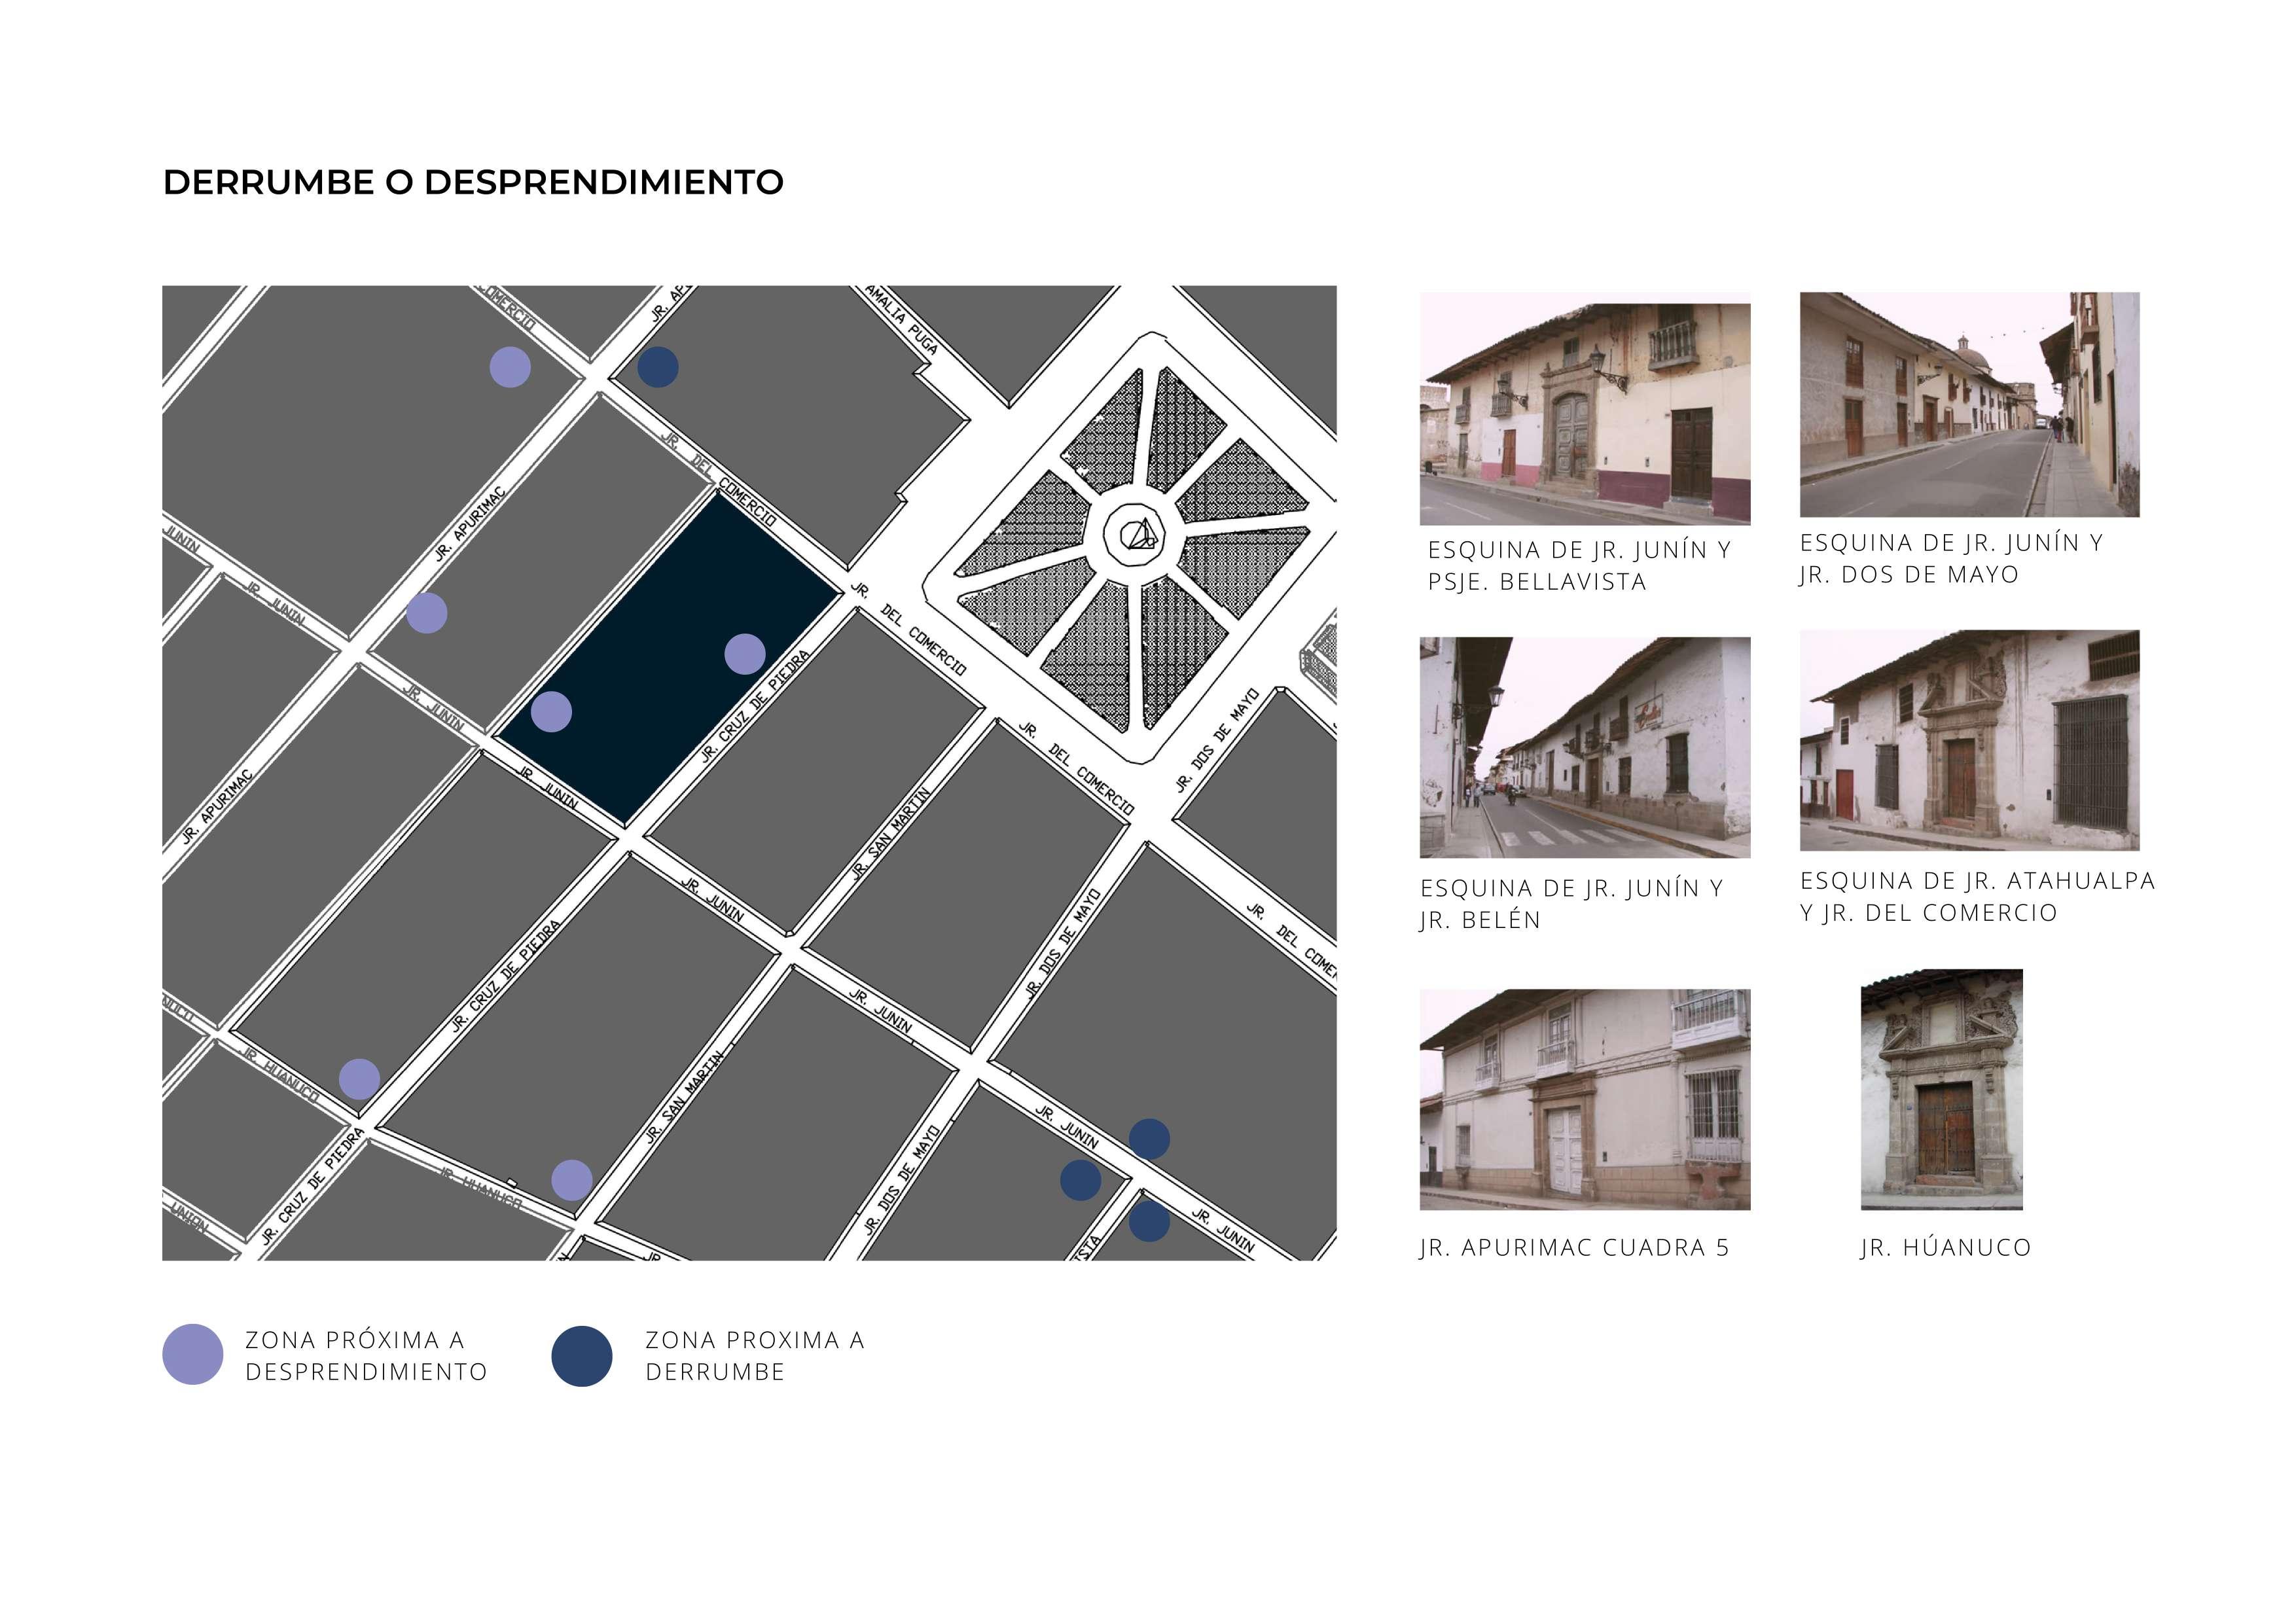Click the purple dot near Jr. Cruz de Piedra in dark block
The image size is (2296, 1623).
[x=744, y=654]
